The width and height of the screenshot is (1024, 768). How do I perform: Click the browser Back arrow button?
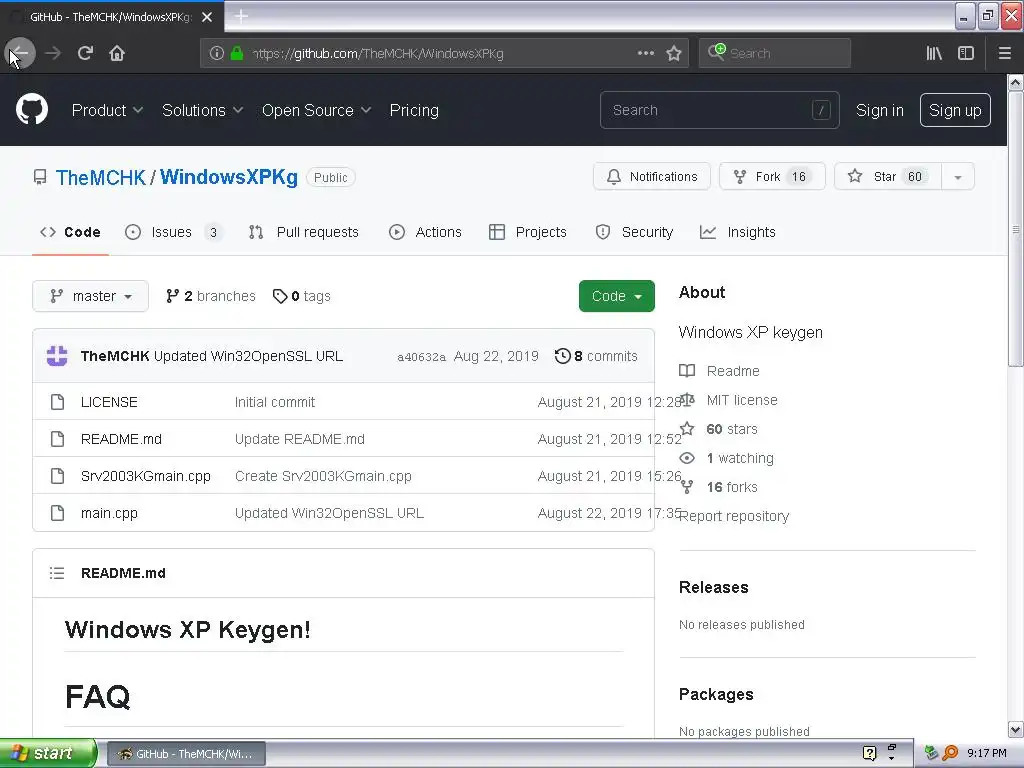pyautogui.click(x=20, y=53)
